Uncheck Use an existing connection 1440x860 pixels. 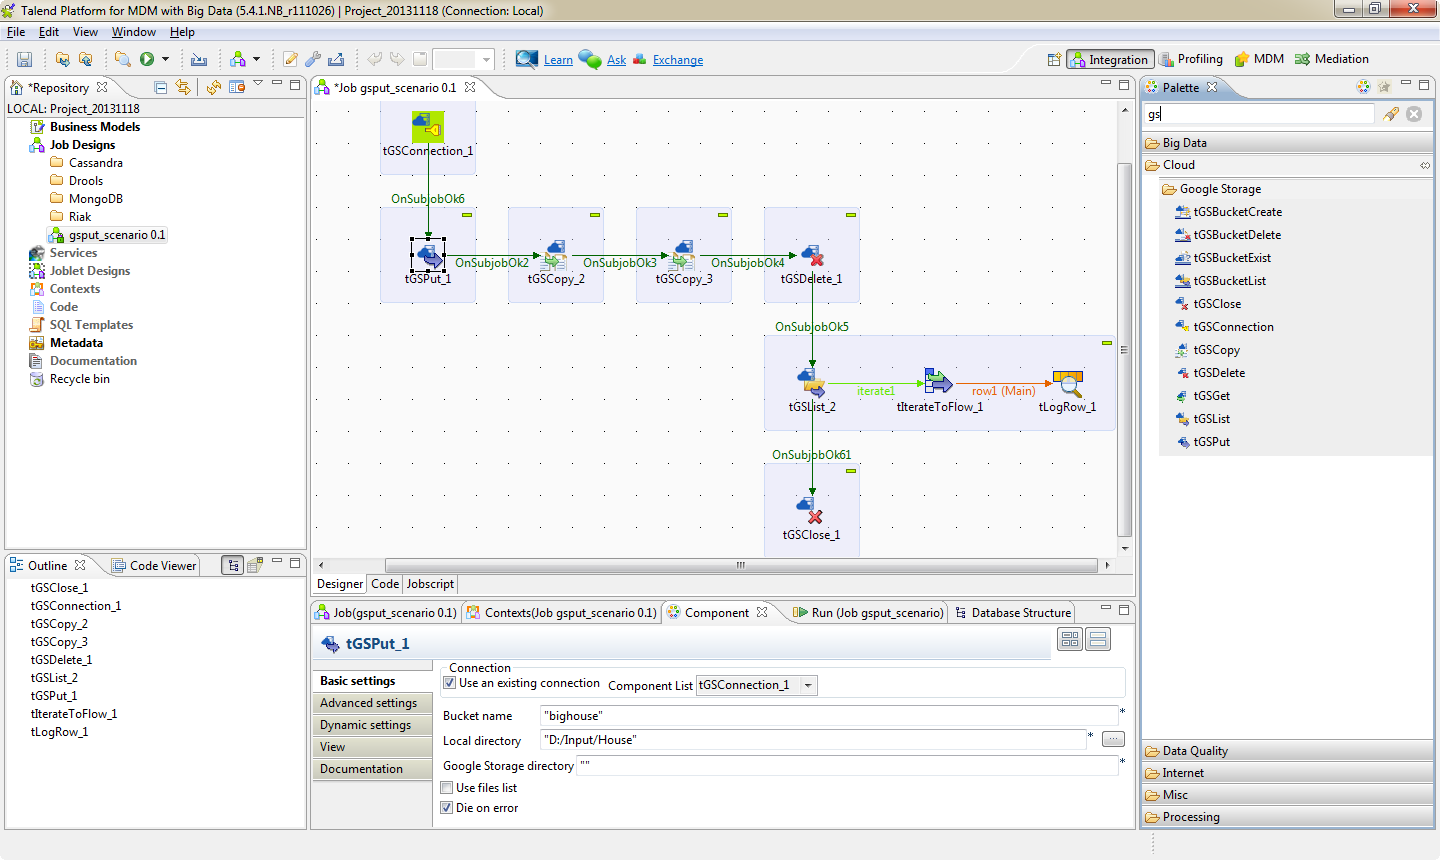point(450,683)
